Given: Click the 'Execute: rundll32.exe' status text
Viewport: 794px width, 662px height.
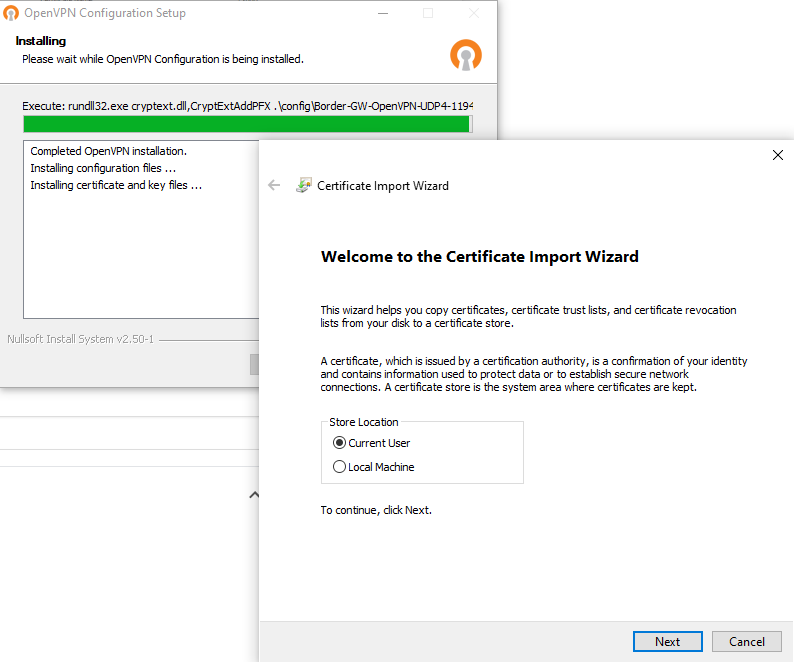Looking at the screenshot, I should [x=247, y=106].
